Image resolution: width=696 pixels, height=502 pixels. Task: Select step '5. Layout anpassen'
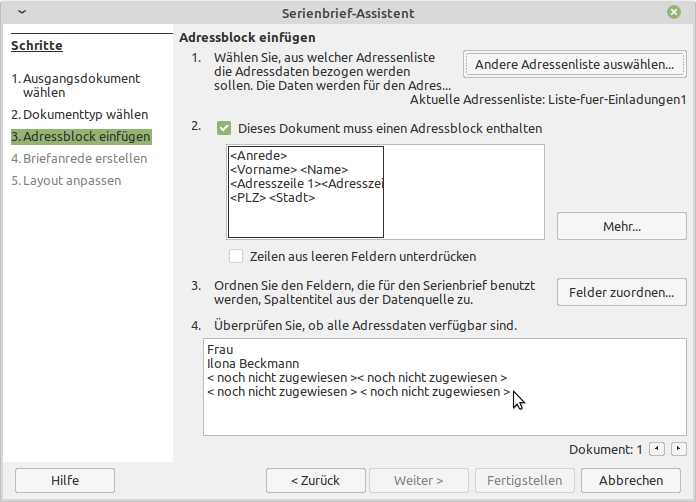click(x=66, y=181)
